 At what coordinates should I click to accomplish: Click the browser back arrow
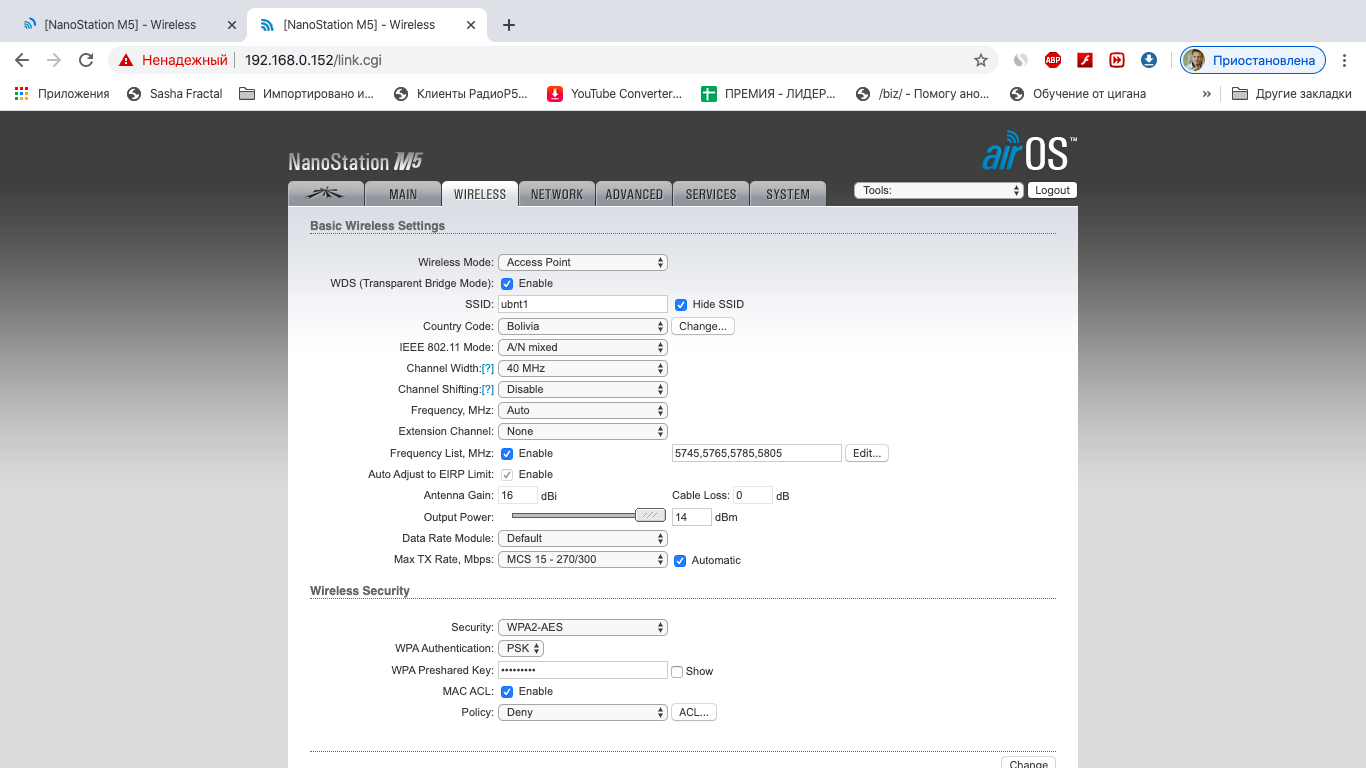point(22,60)
